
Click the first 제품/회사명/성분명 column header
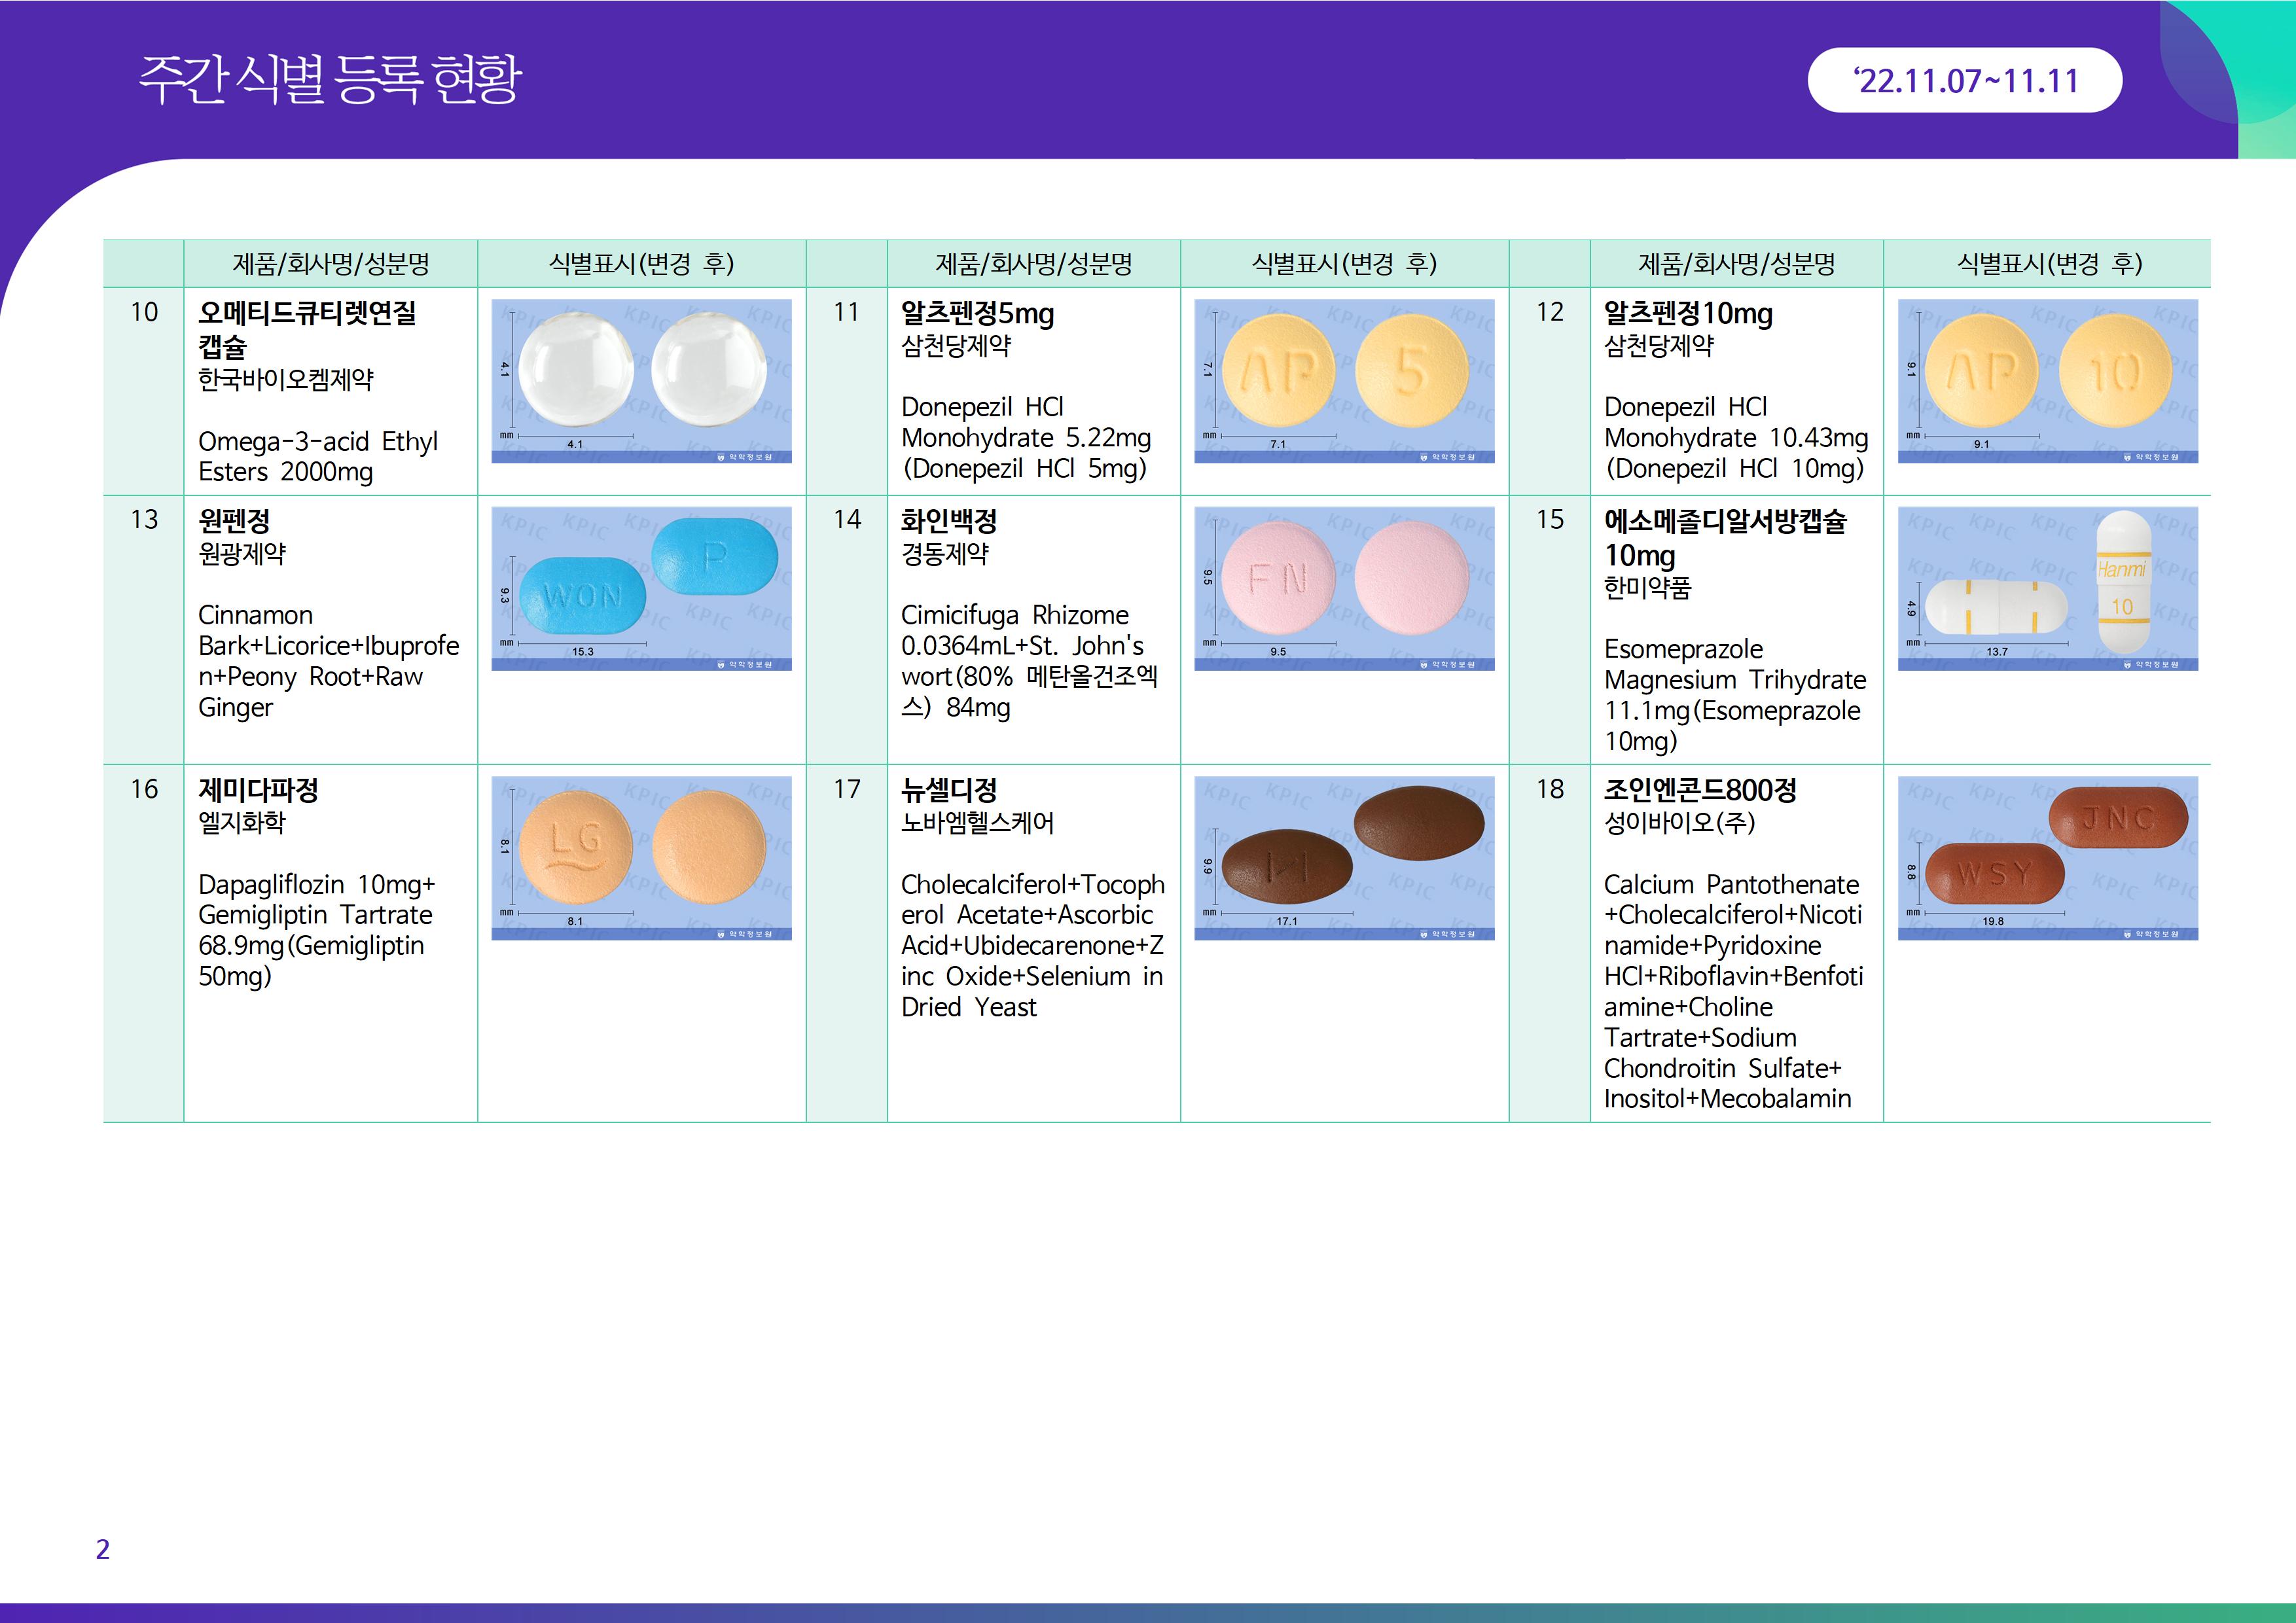coord(330,264)
